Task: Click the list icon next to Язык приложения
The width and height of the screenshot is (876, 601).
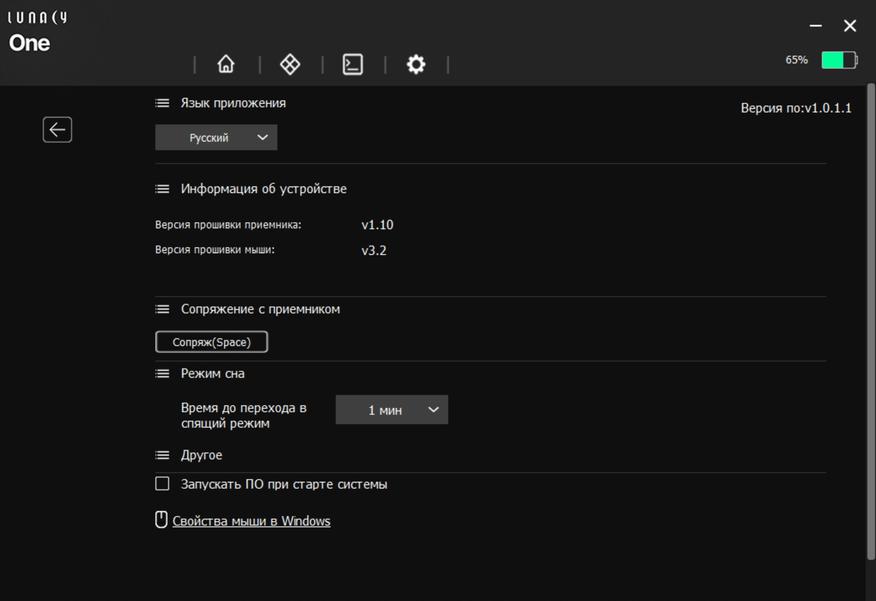Action: 162,103
